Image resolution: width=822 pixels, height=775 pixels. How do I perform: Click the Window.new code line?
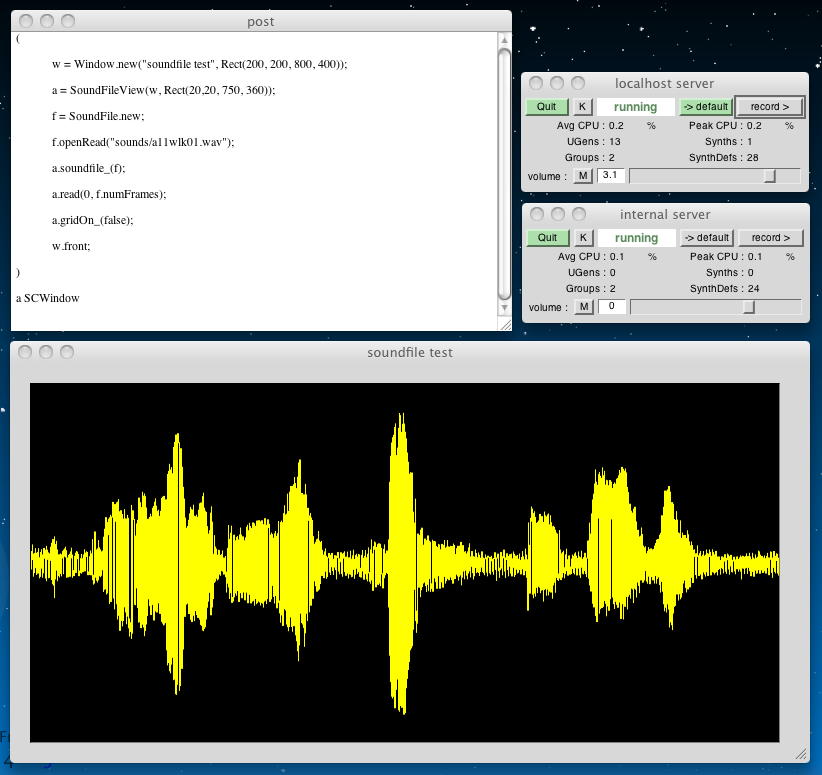[x=199, y=64]
